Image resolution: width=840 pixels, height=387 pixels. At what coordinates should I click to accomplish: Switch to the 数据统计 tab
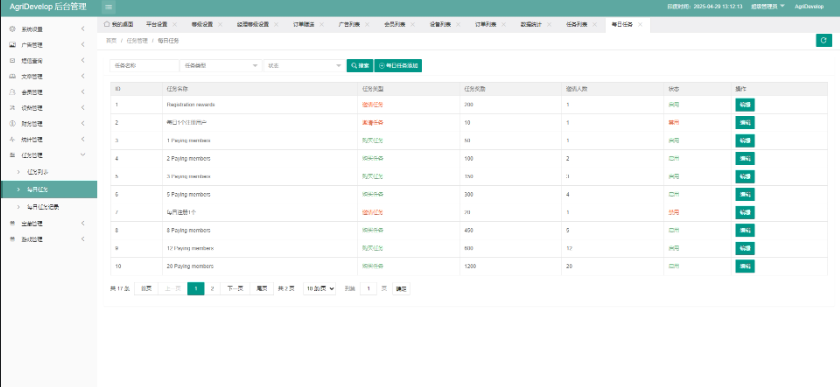click(531, 25)
